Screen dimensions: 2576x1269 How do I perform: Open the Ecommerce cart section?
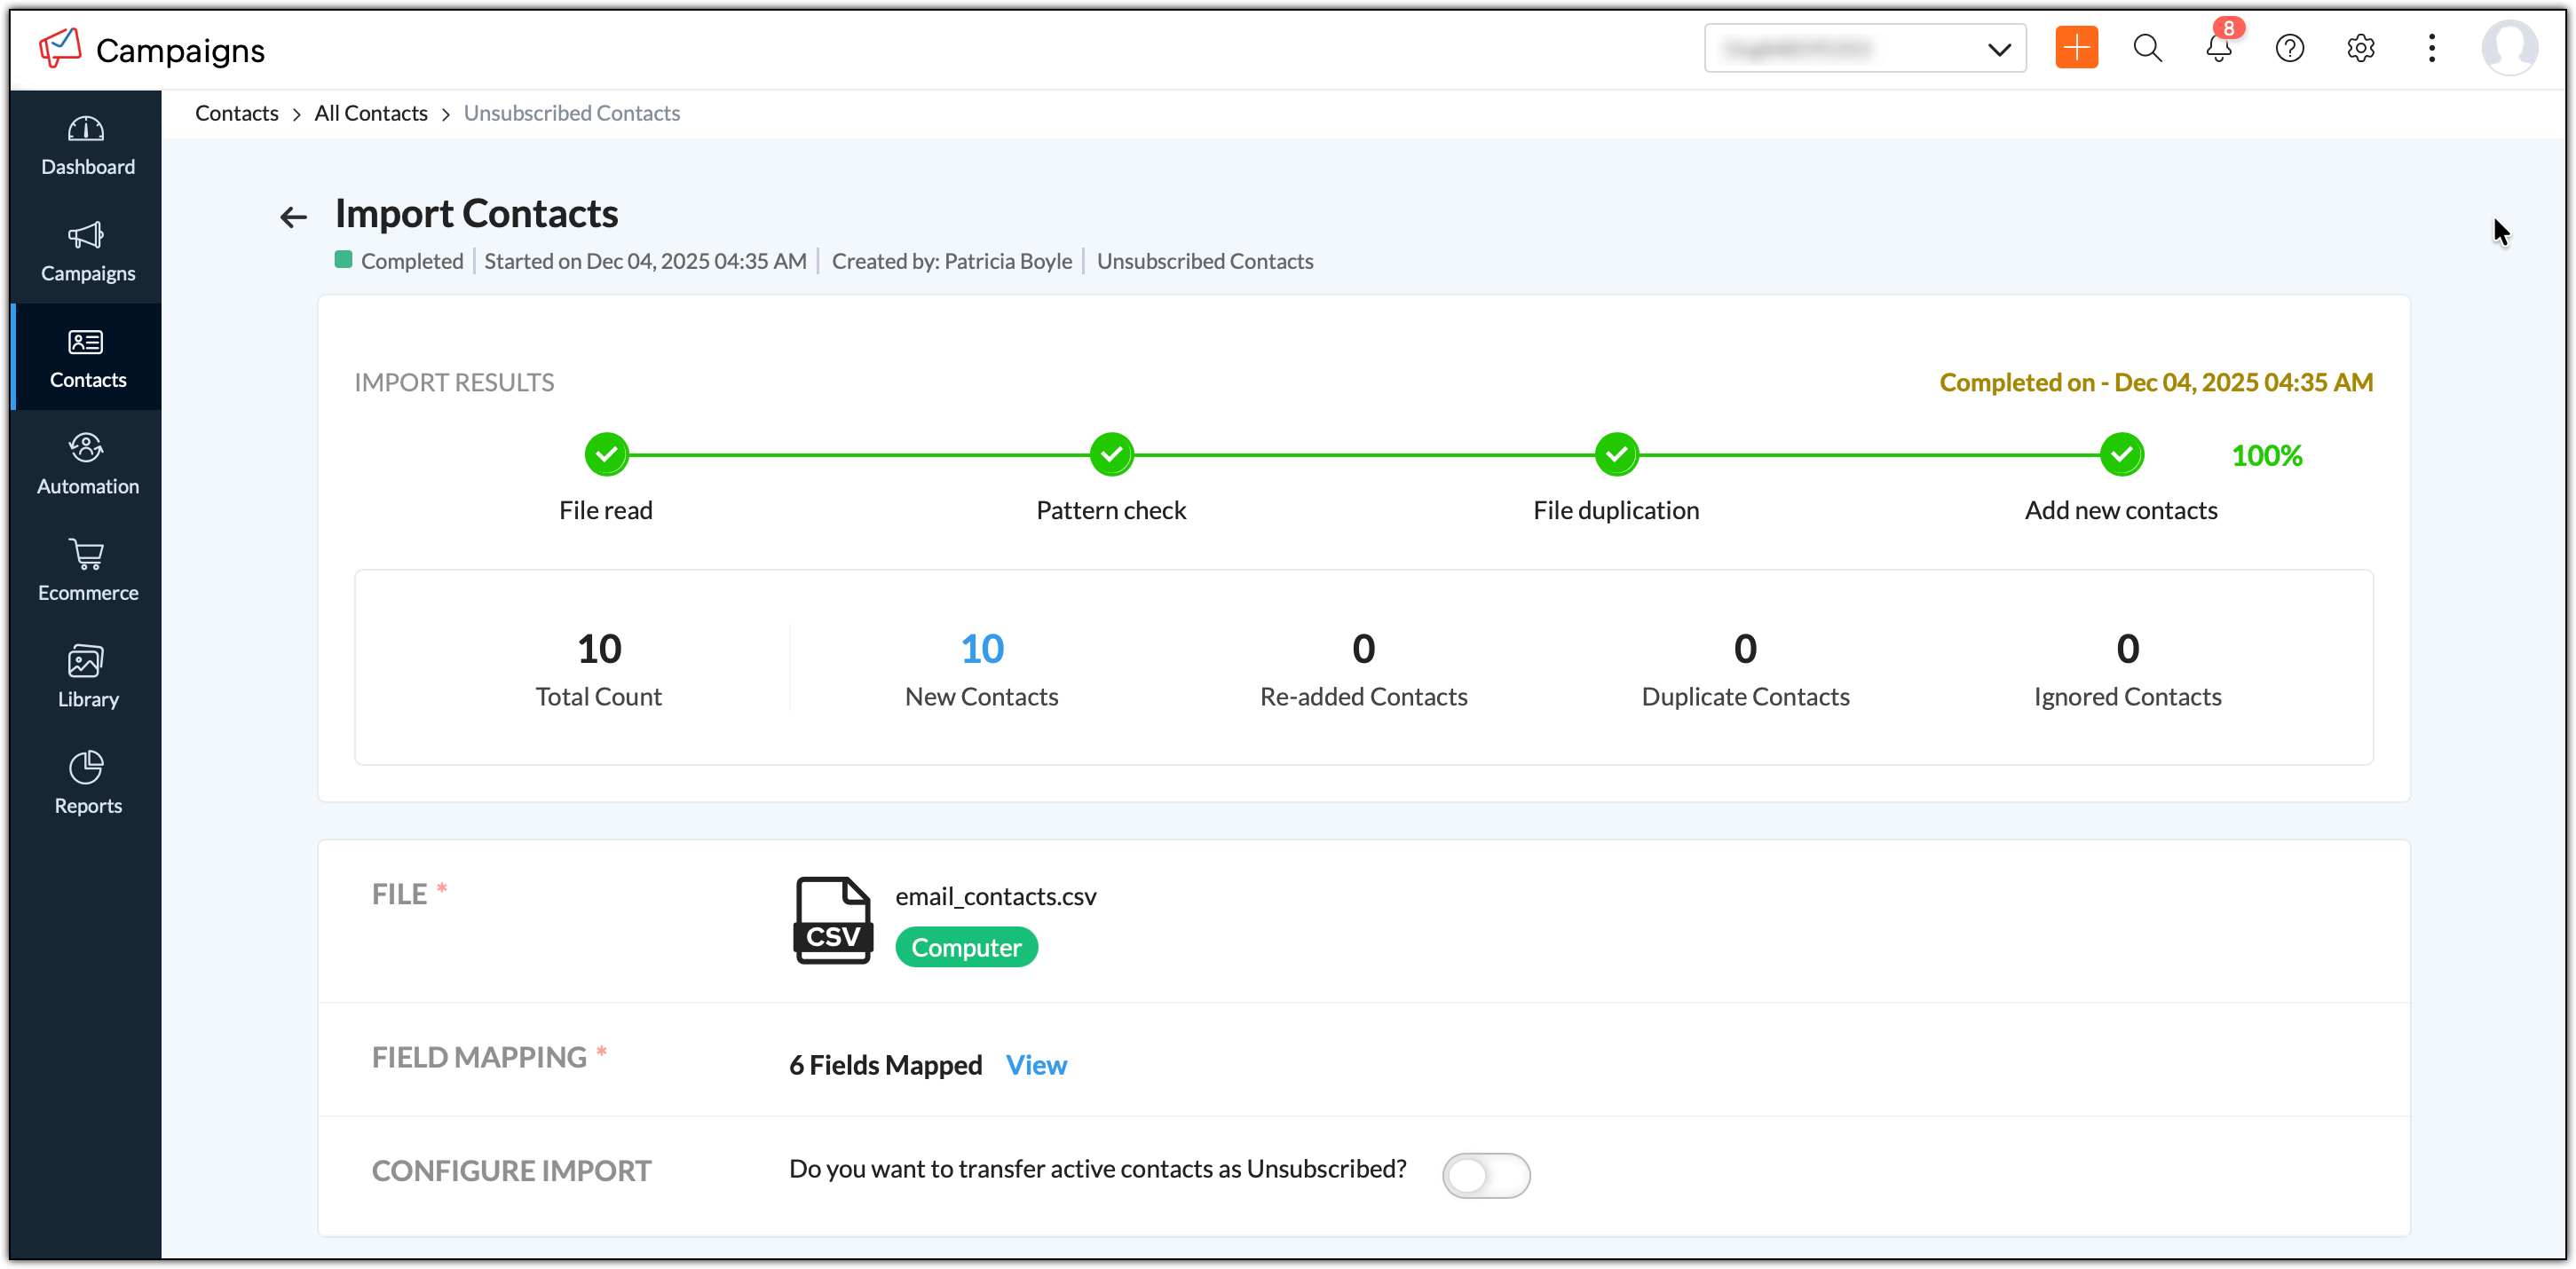click(87, 571)
